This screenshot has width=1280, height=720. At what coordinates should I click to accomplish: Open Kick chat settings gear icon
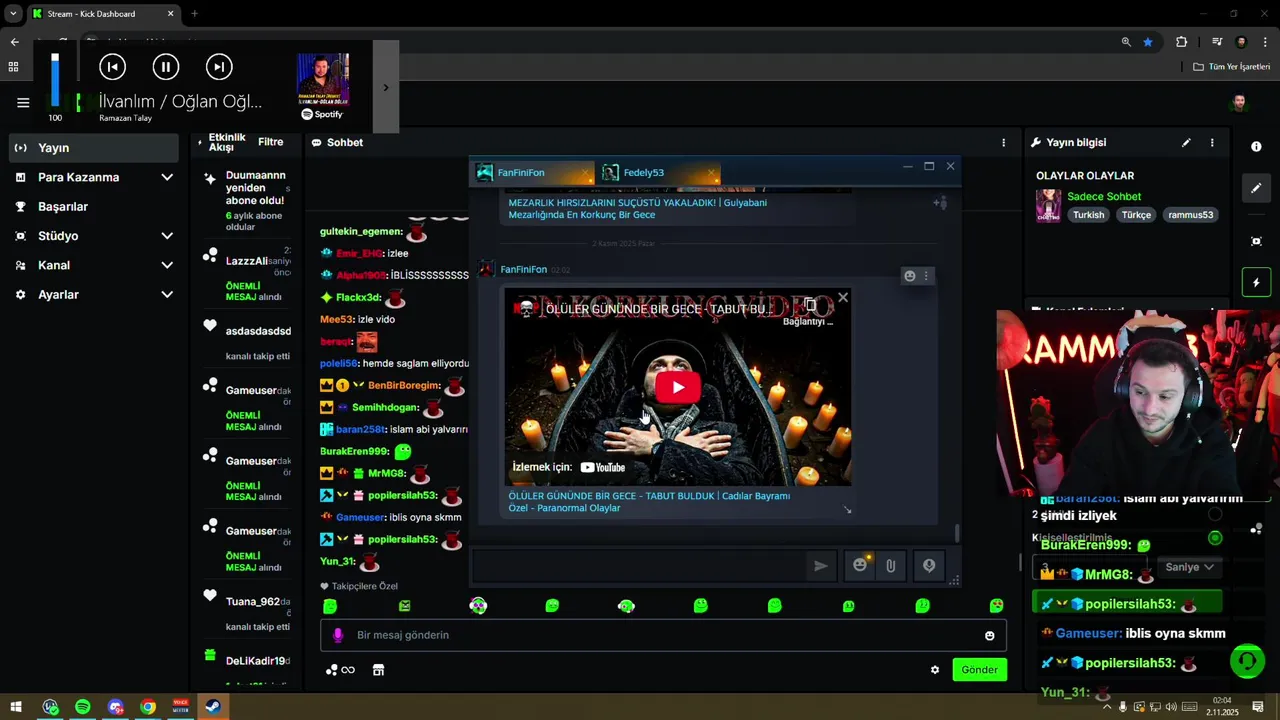coord(935,670)
